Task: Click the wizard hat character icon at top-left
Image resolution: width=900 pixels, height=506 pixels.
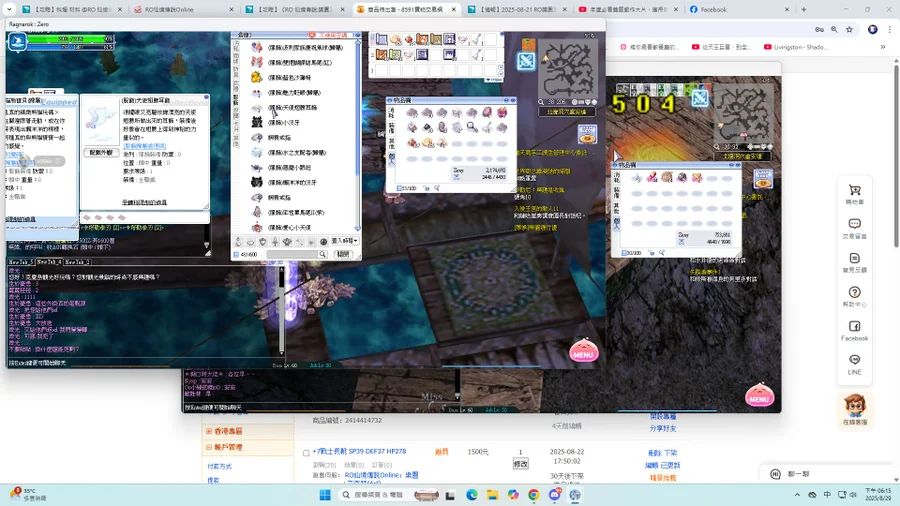Action: coord(17,42)
